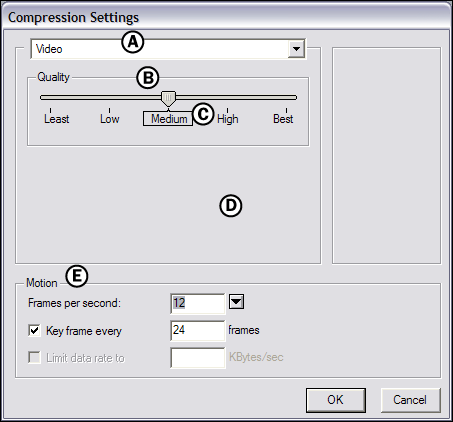453x422 pixels.
Task: Set quality to Least on slider
Action: (56, 119)
